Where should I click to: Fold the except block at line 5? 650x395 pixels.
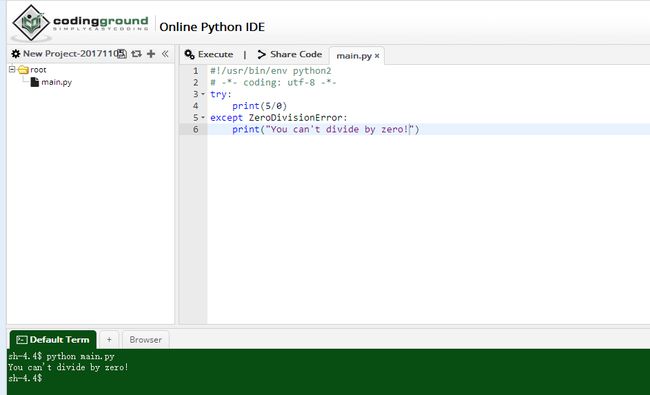[x=203, y=118]
